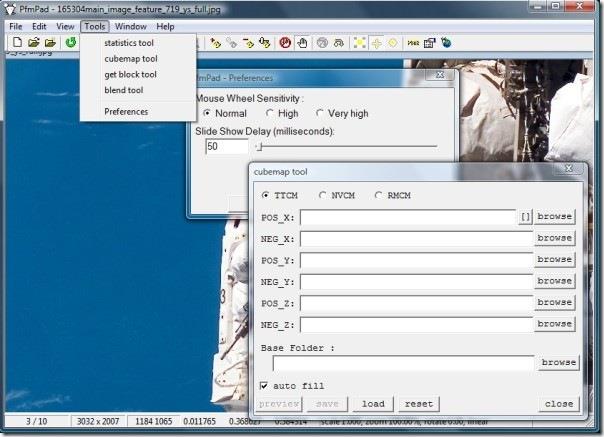604x437 pixels.
Task: Open the Window menu
Action: pos(130,26)
